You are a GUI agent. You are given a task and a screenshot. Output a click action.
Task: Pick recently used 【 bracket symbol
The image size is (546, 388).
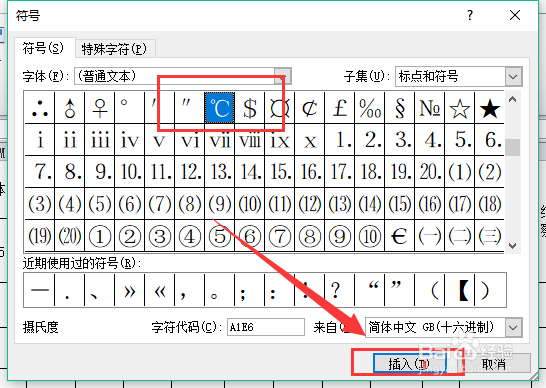click(459, 290)
